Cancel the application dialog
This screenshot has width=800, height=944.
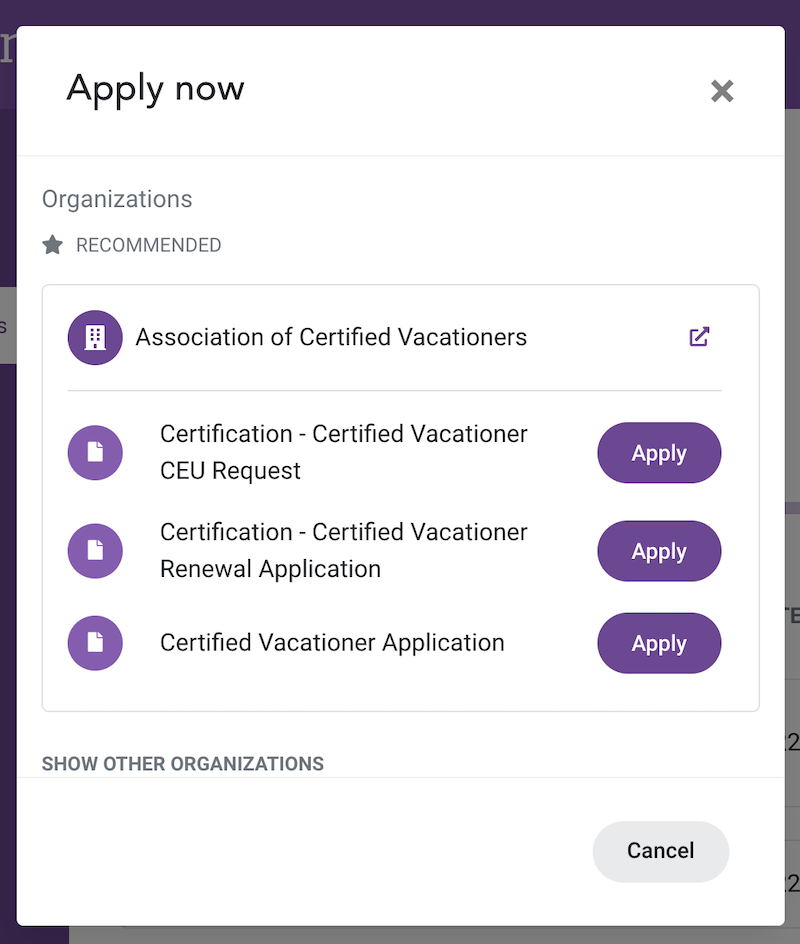pos(660,851)
